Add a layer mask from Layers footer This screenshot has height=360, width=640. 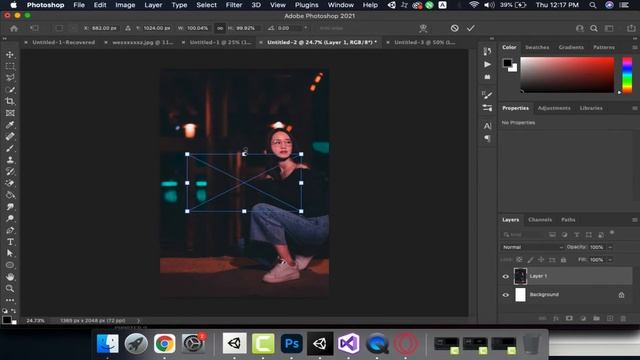pyautogui.click(x=569, y=318)
